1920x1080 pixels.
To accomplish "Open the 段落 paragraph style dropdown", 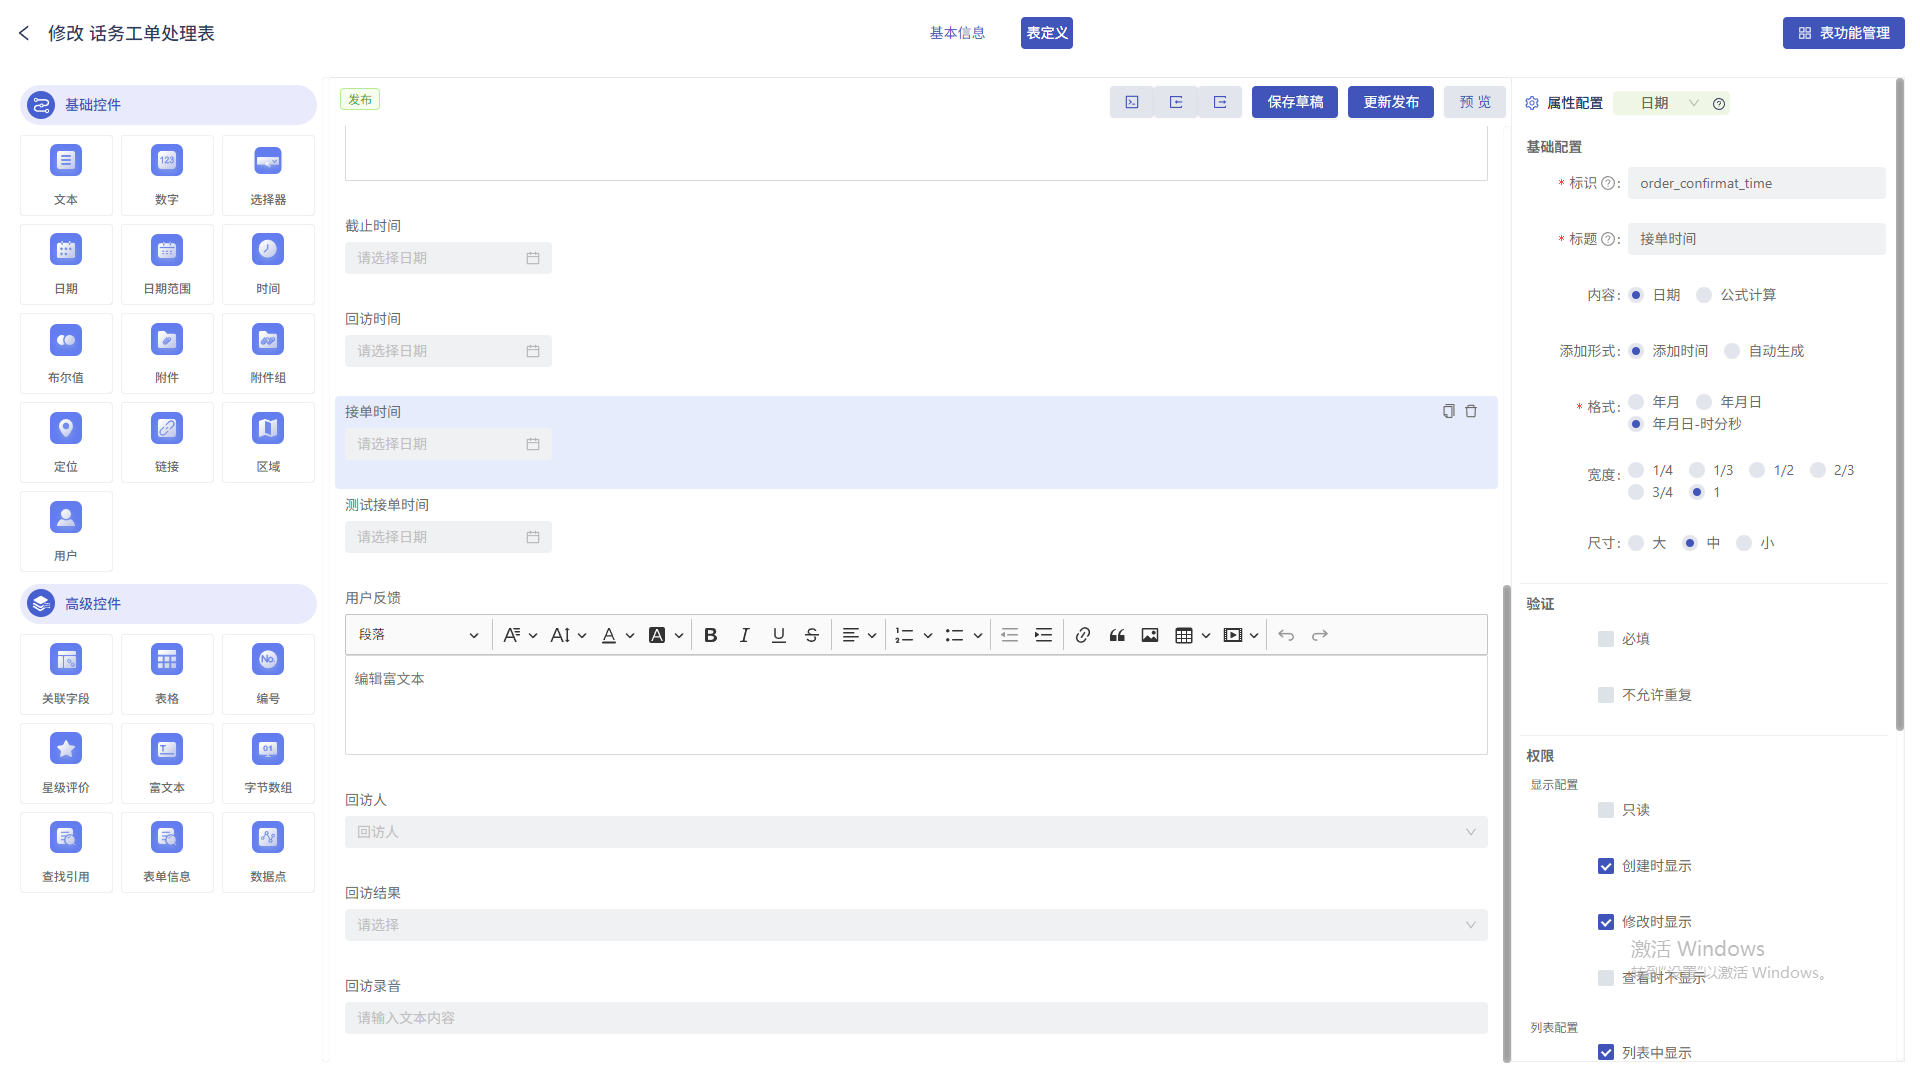I will [x=418, y=635].
